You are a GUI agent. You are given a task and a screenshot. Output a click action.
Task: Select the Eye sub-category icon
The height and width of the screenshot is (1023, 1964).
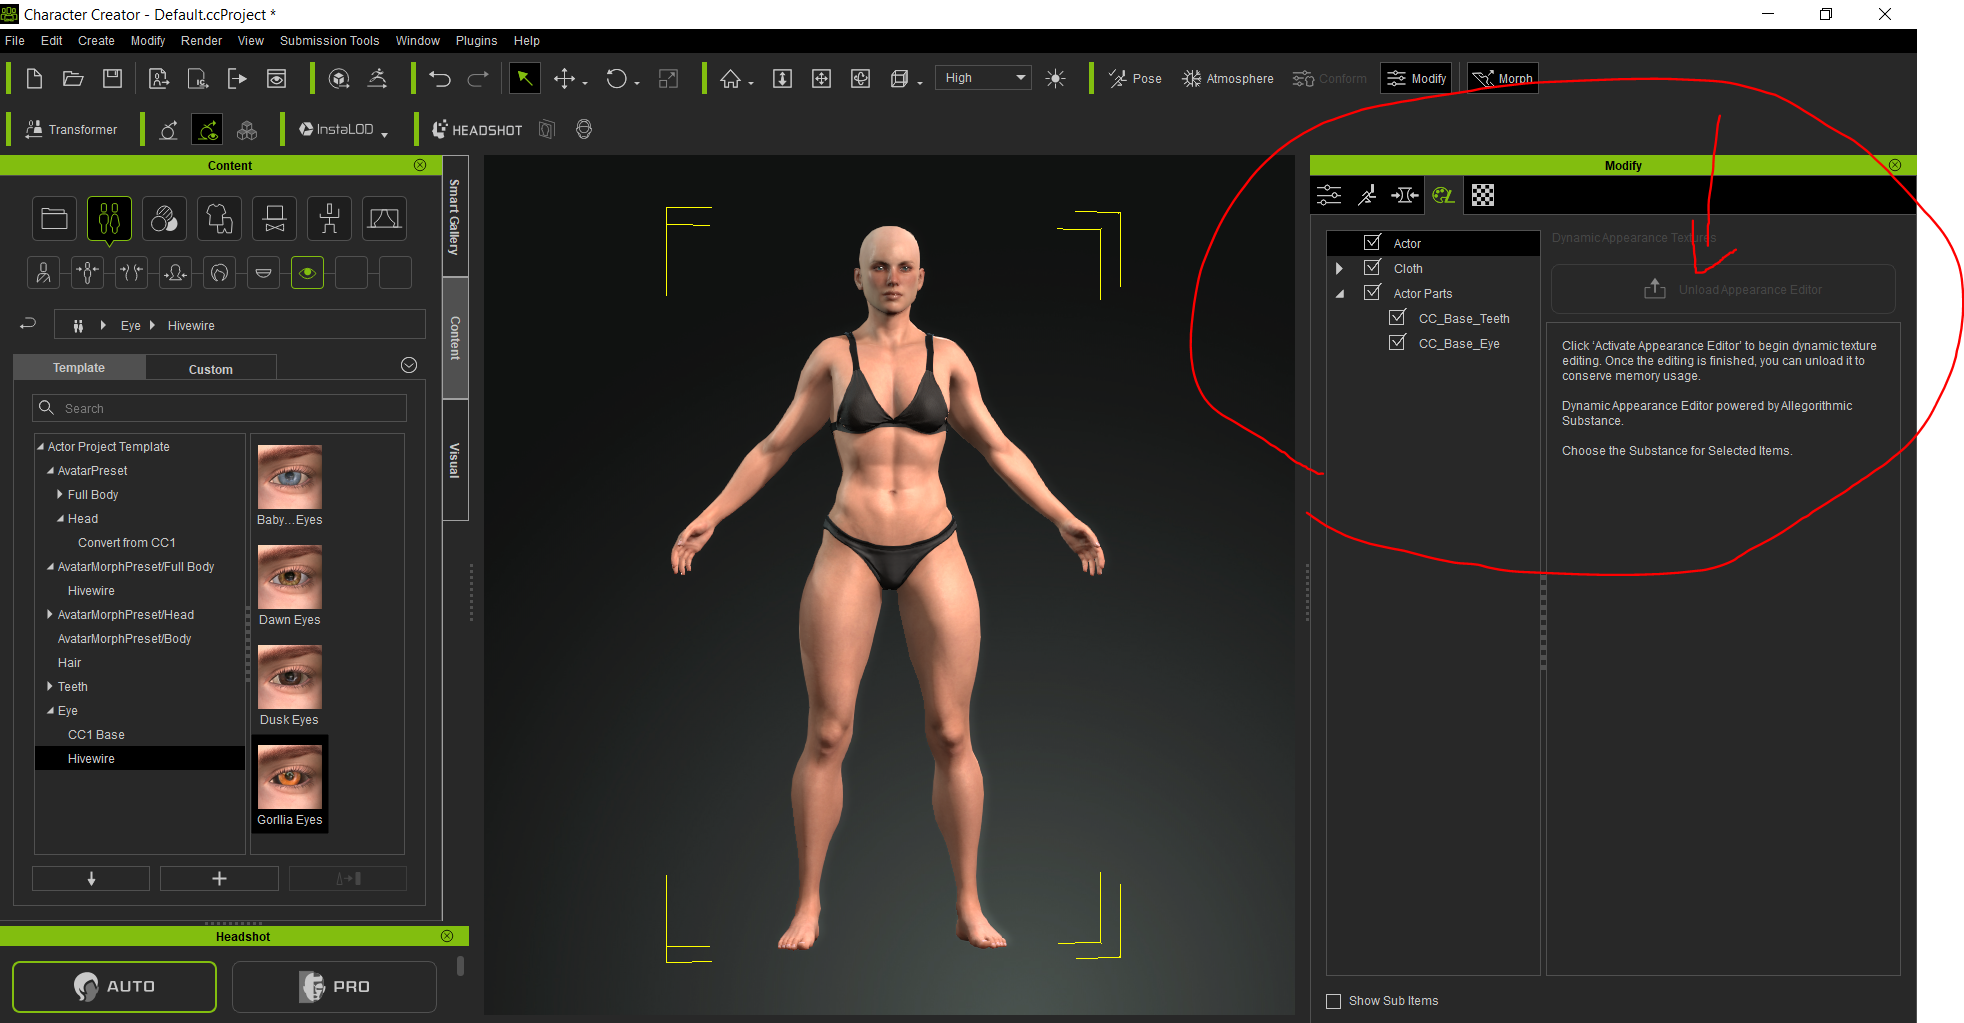pos(307,272)
